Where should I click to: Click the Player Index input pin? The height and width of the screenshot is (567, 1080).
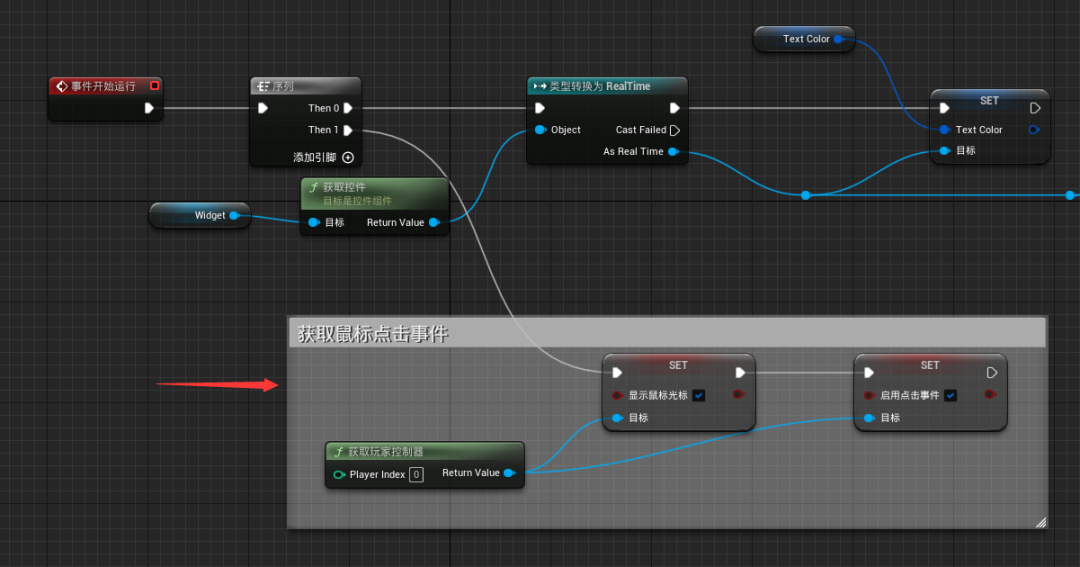click(339, 475)
